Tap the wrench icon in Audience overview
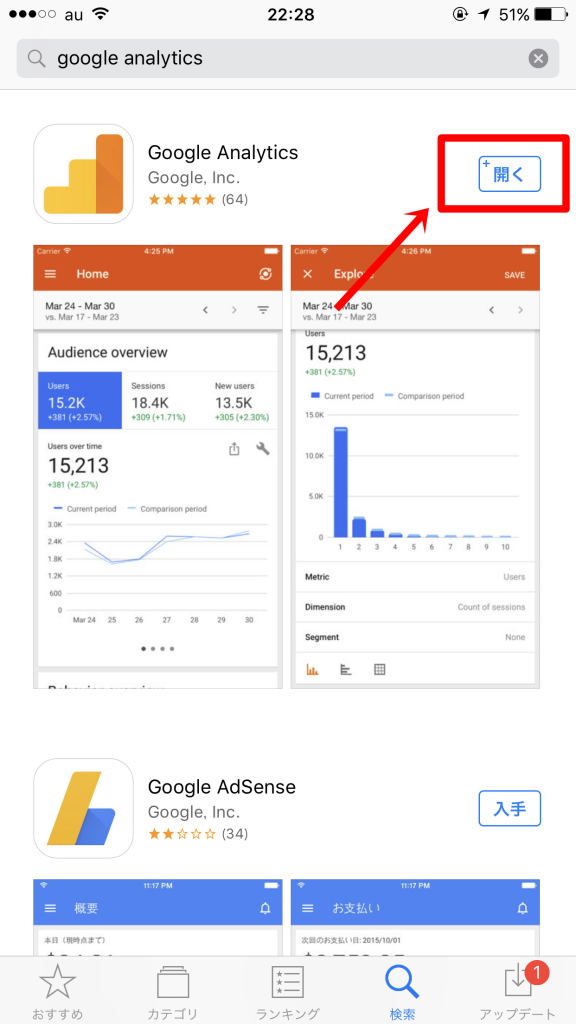The image size is (576, 1024). click(263, 449)
